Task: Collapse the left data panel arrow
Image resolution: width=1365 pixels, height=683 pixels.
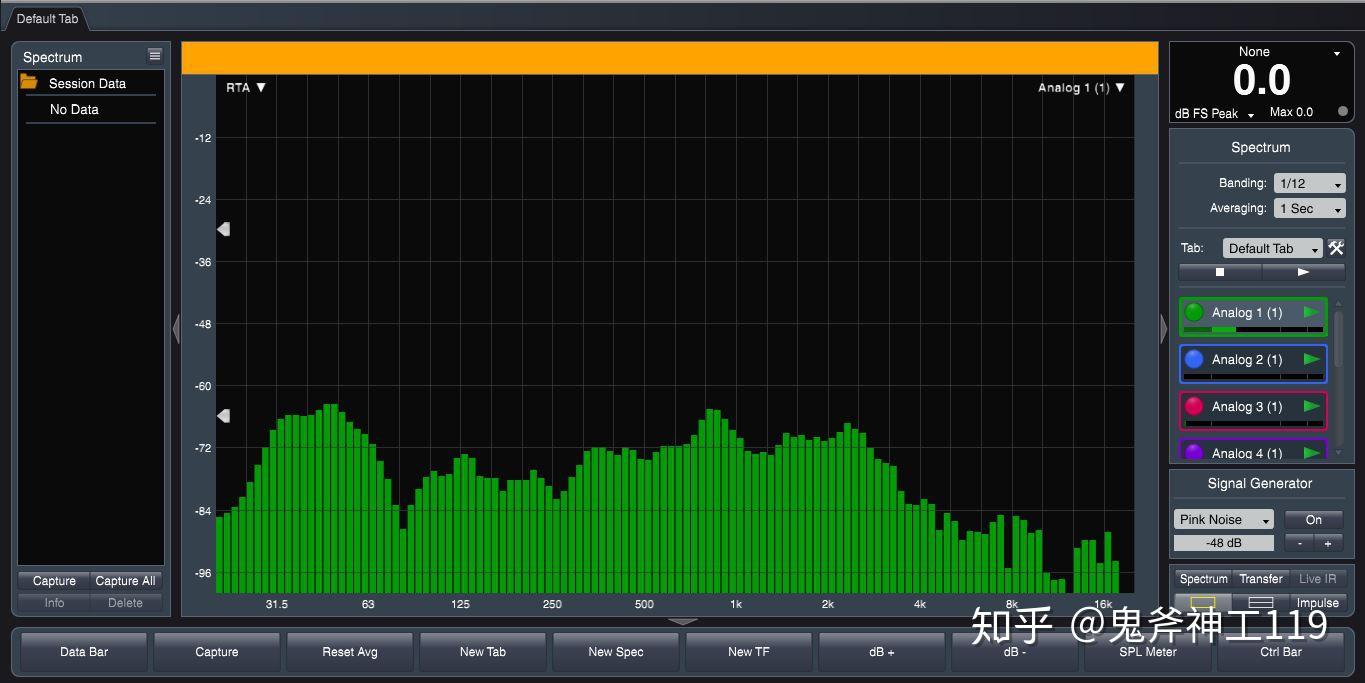Action: click(176, 328)
